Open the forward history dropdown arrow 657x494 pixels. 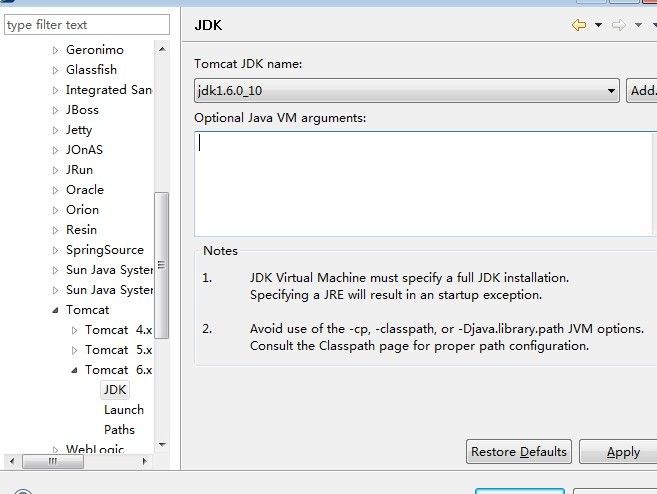pyautogui.click(x=638, y=25)
